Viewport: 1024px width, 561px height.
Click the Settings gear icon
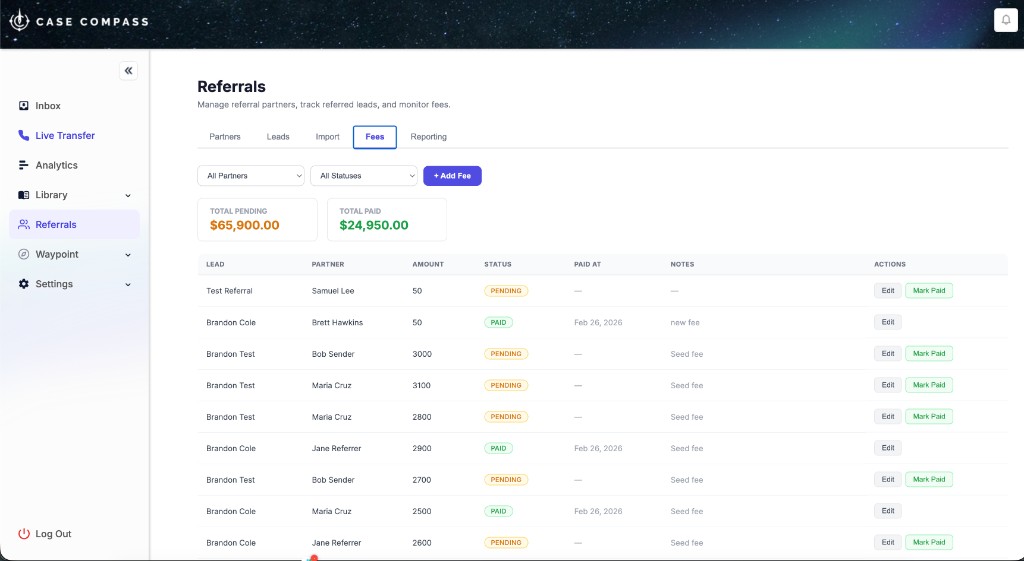click(x=24, y=284)
